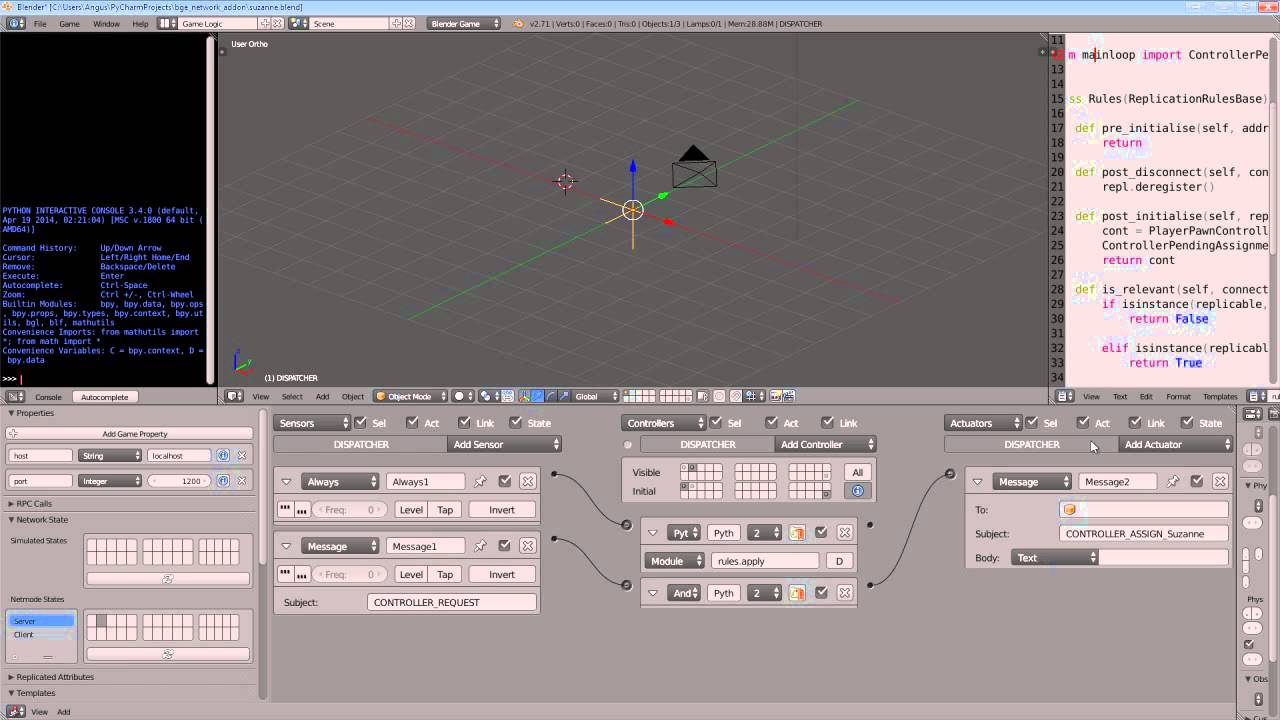Deactivate the Always1 sensor checkbox
The height and width of the screenshot is (720, 1280).
pos(504,482)
